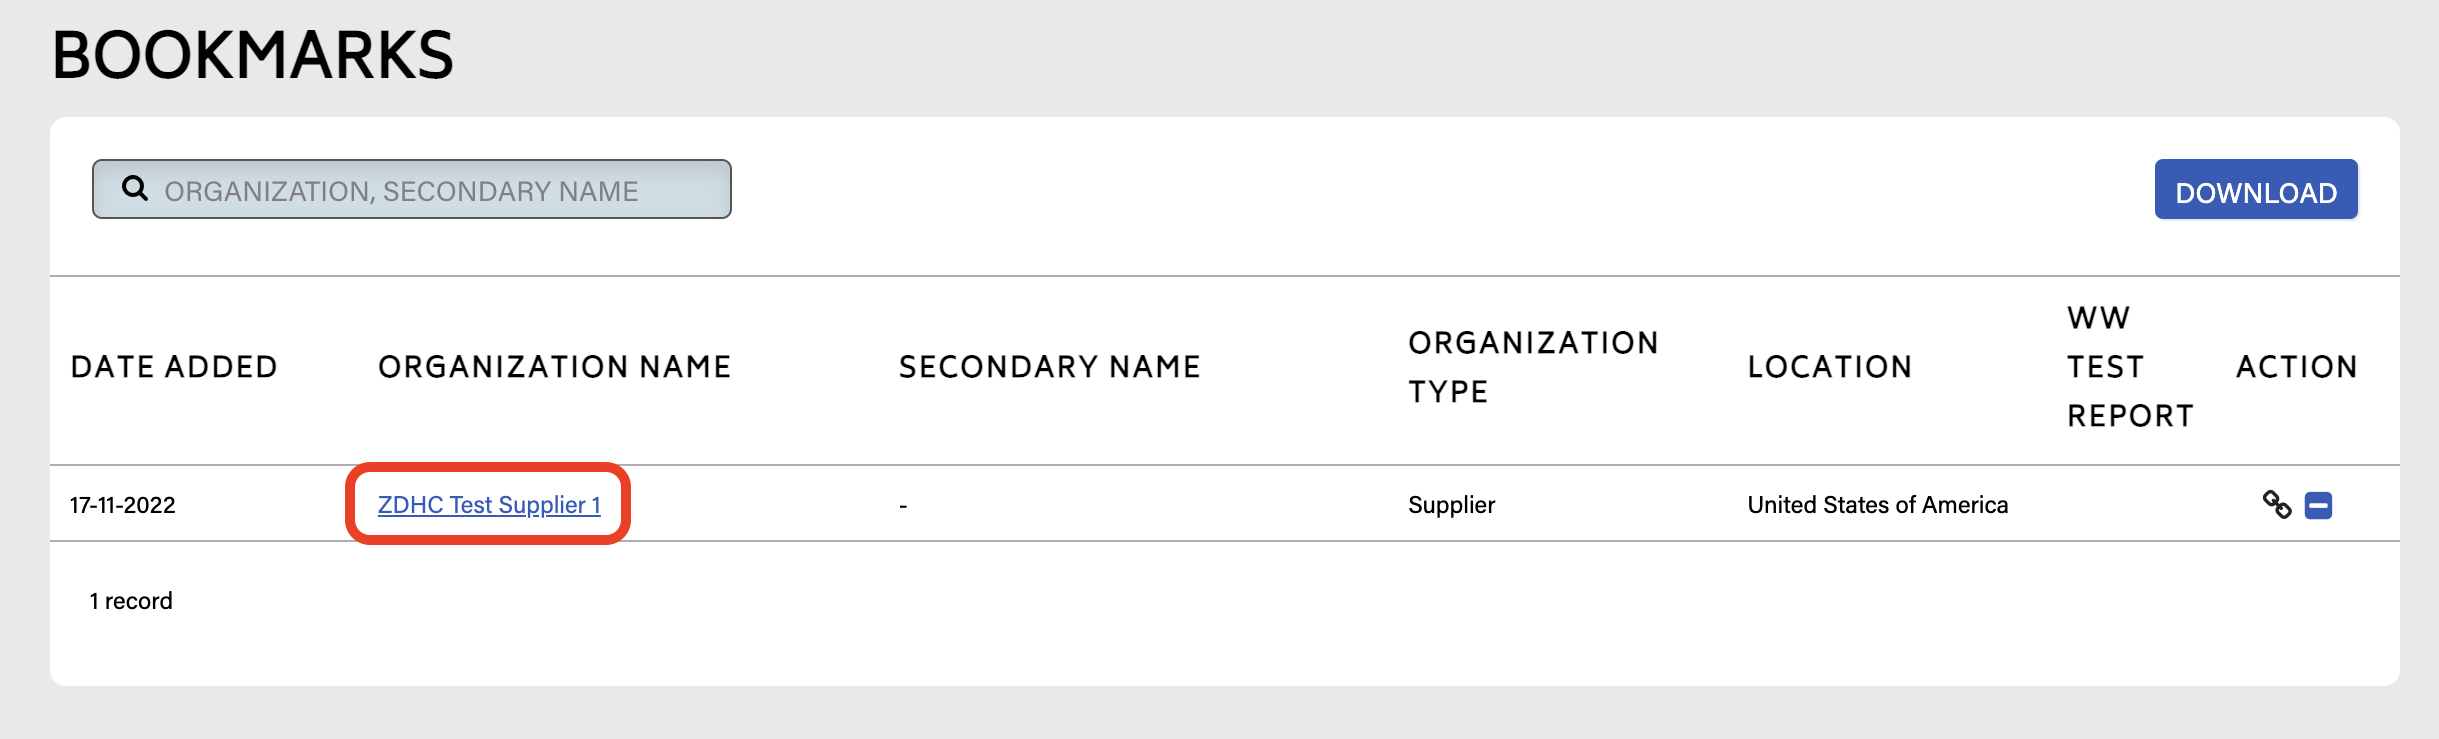This screenshot has height=739, width=2439.
Task: Click the Action column header
Action: tap(2296, 367)
